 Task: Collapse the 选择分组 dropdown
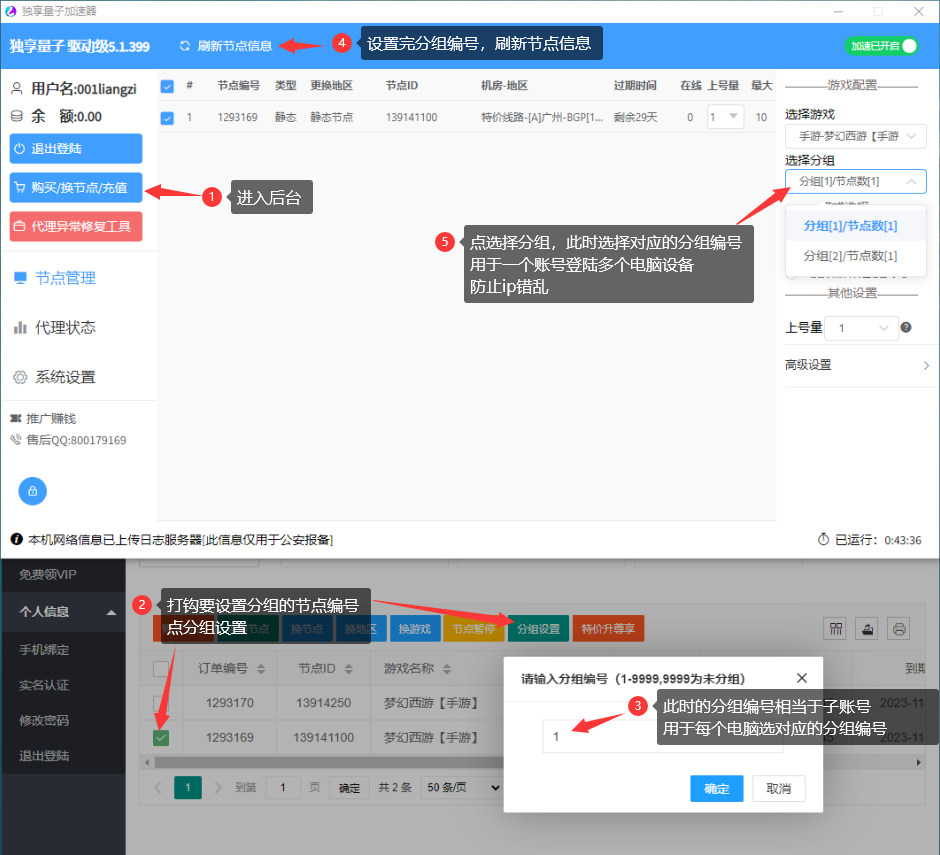pyautogui.click(x=855, y=181)
